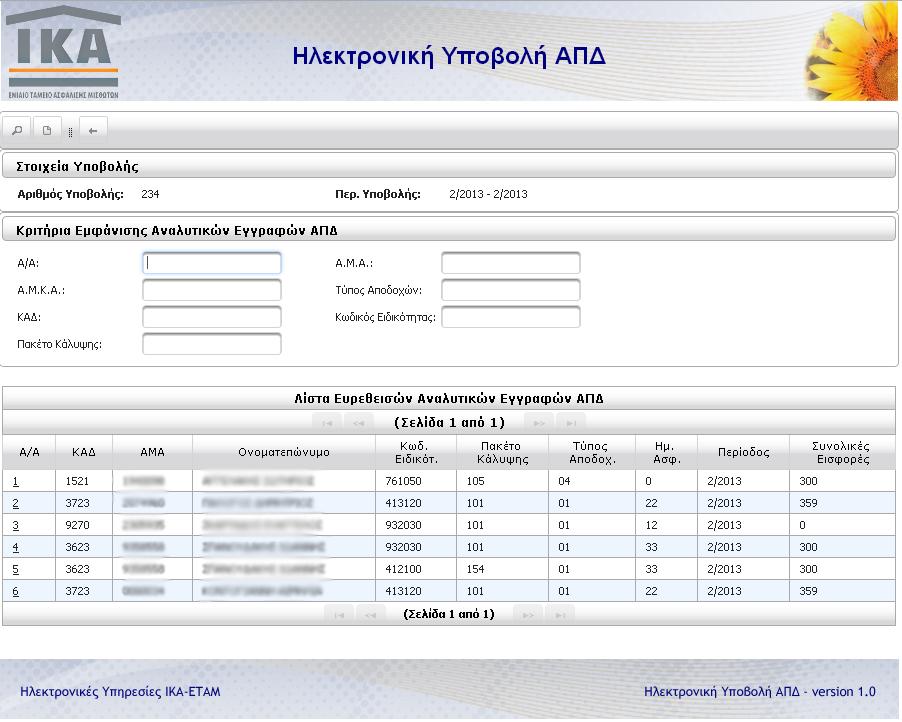Image resolution: width=902 pixels, height=722 pixels.
Task: Click the ΚΑΔ column header
Action: click(84, 452)
